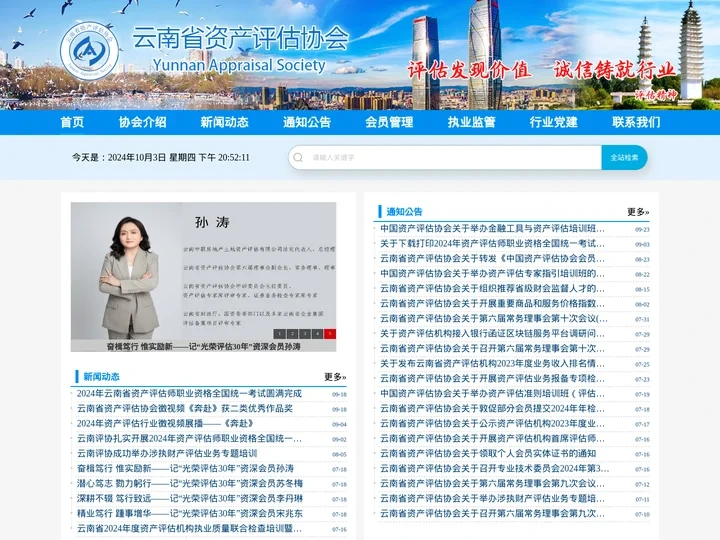Viewport: 720px width, 540px height.
Task: Open the 通知公告 navigation item
Action: [x=307, y=122]
